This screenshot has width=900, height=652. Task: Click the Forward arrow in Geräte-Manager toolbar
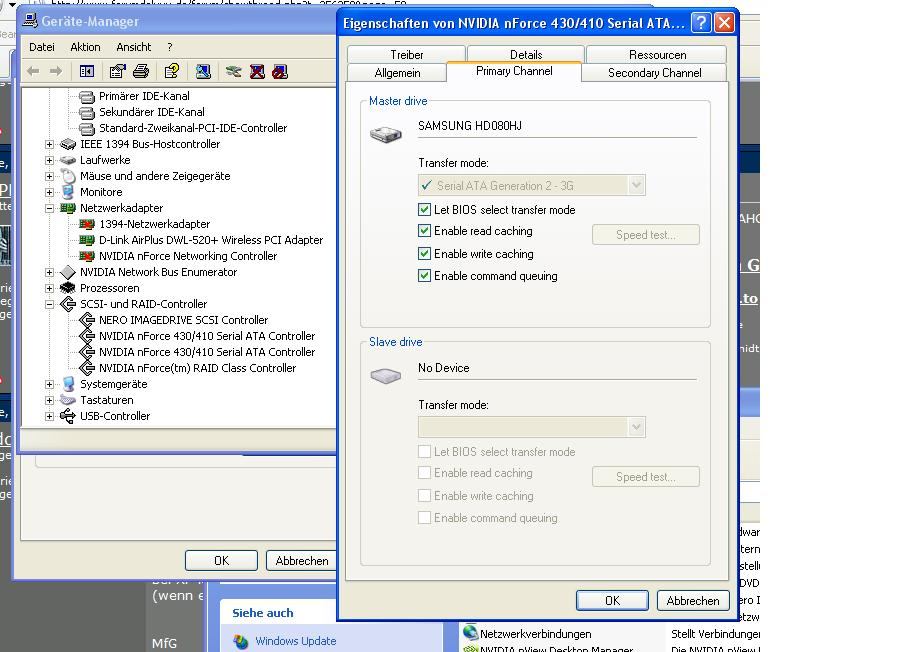point(56,71)
